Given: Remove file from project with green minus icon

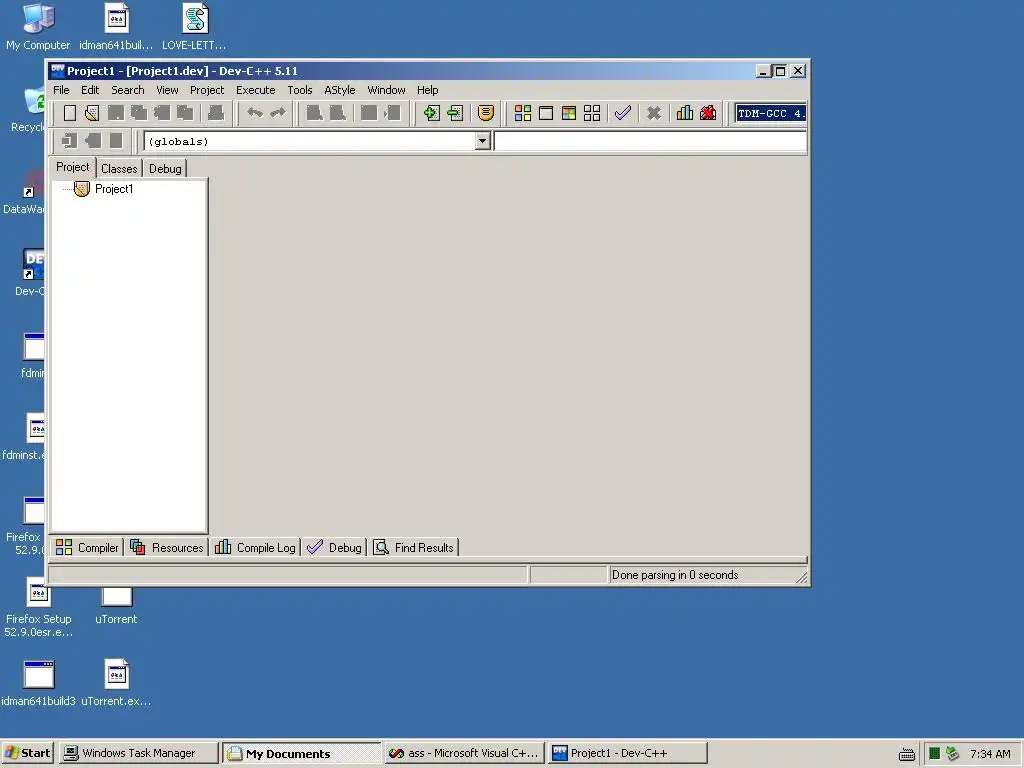Looking at the screenshot, I should click(455, 113).
